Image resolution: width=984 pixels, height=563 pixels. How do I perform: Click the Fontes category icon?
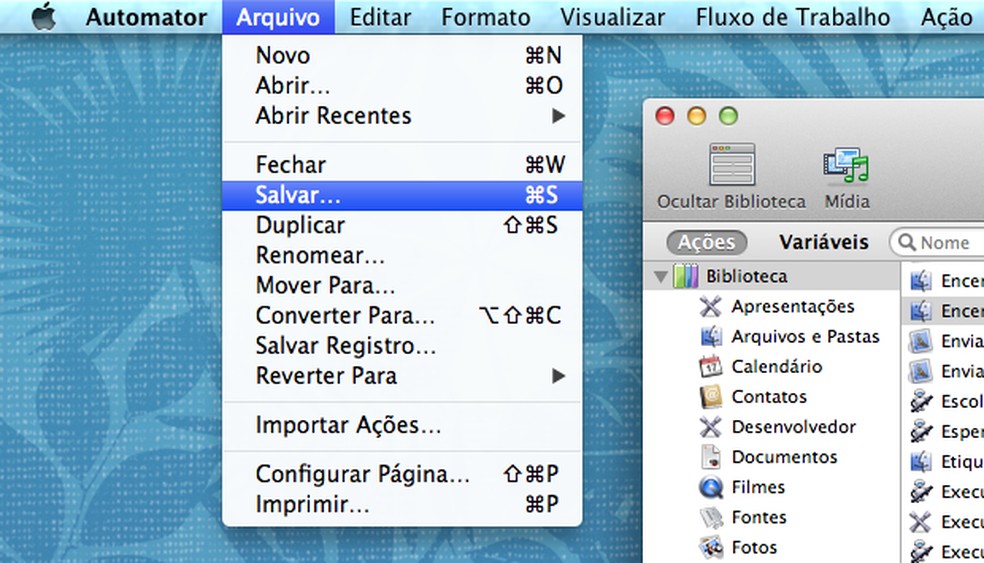(712, 518)
